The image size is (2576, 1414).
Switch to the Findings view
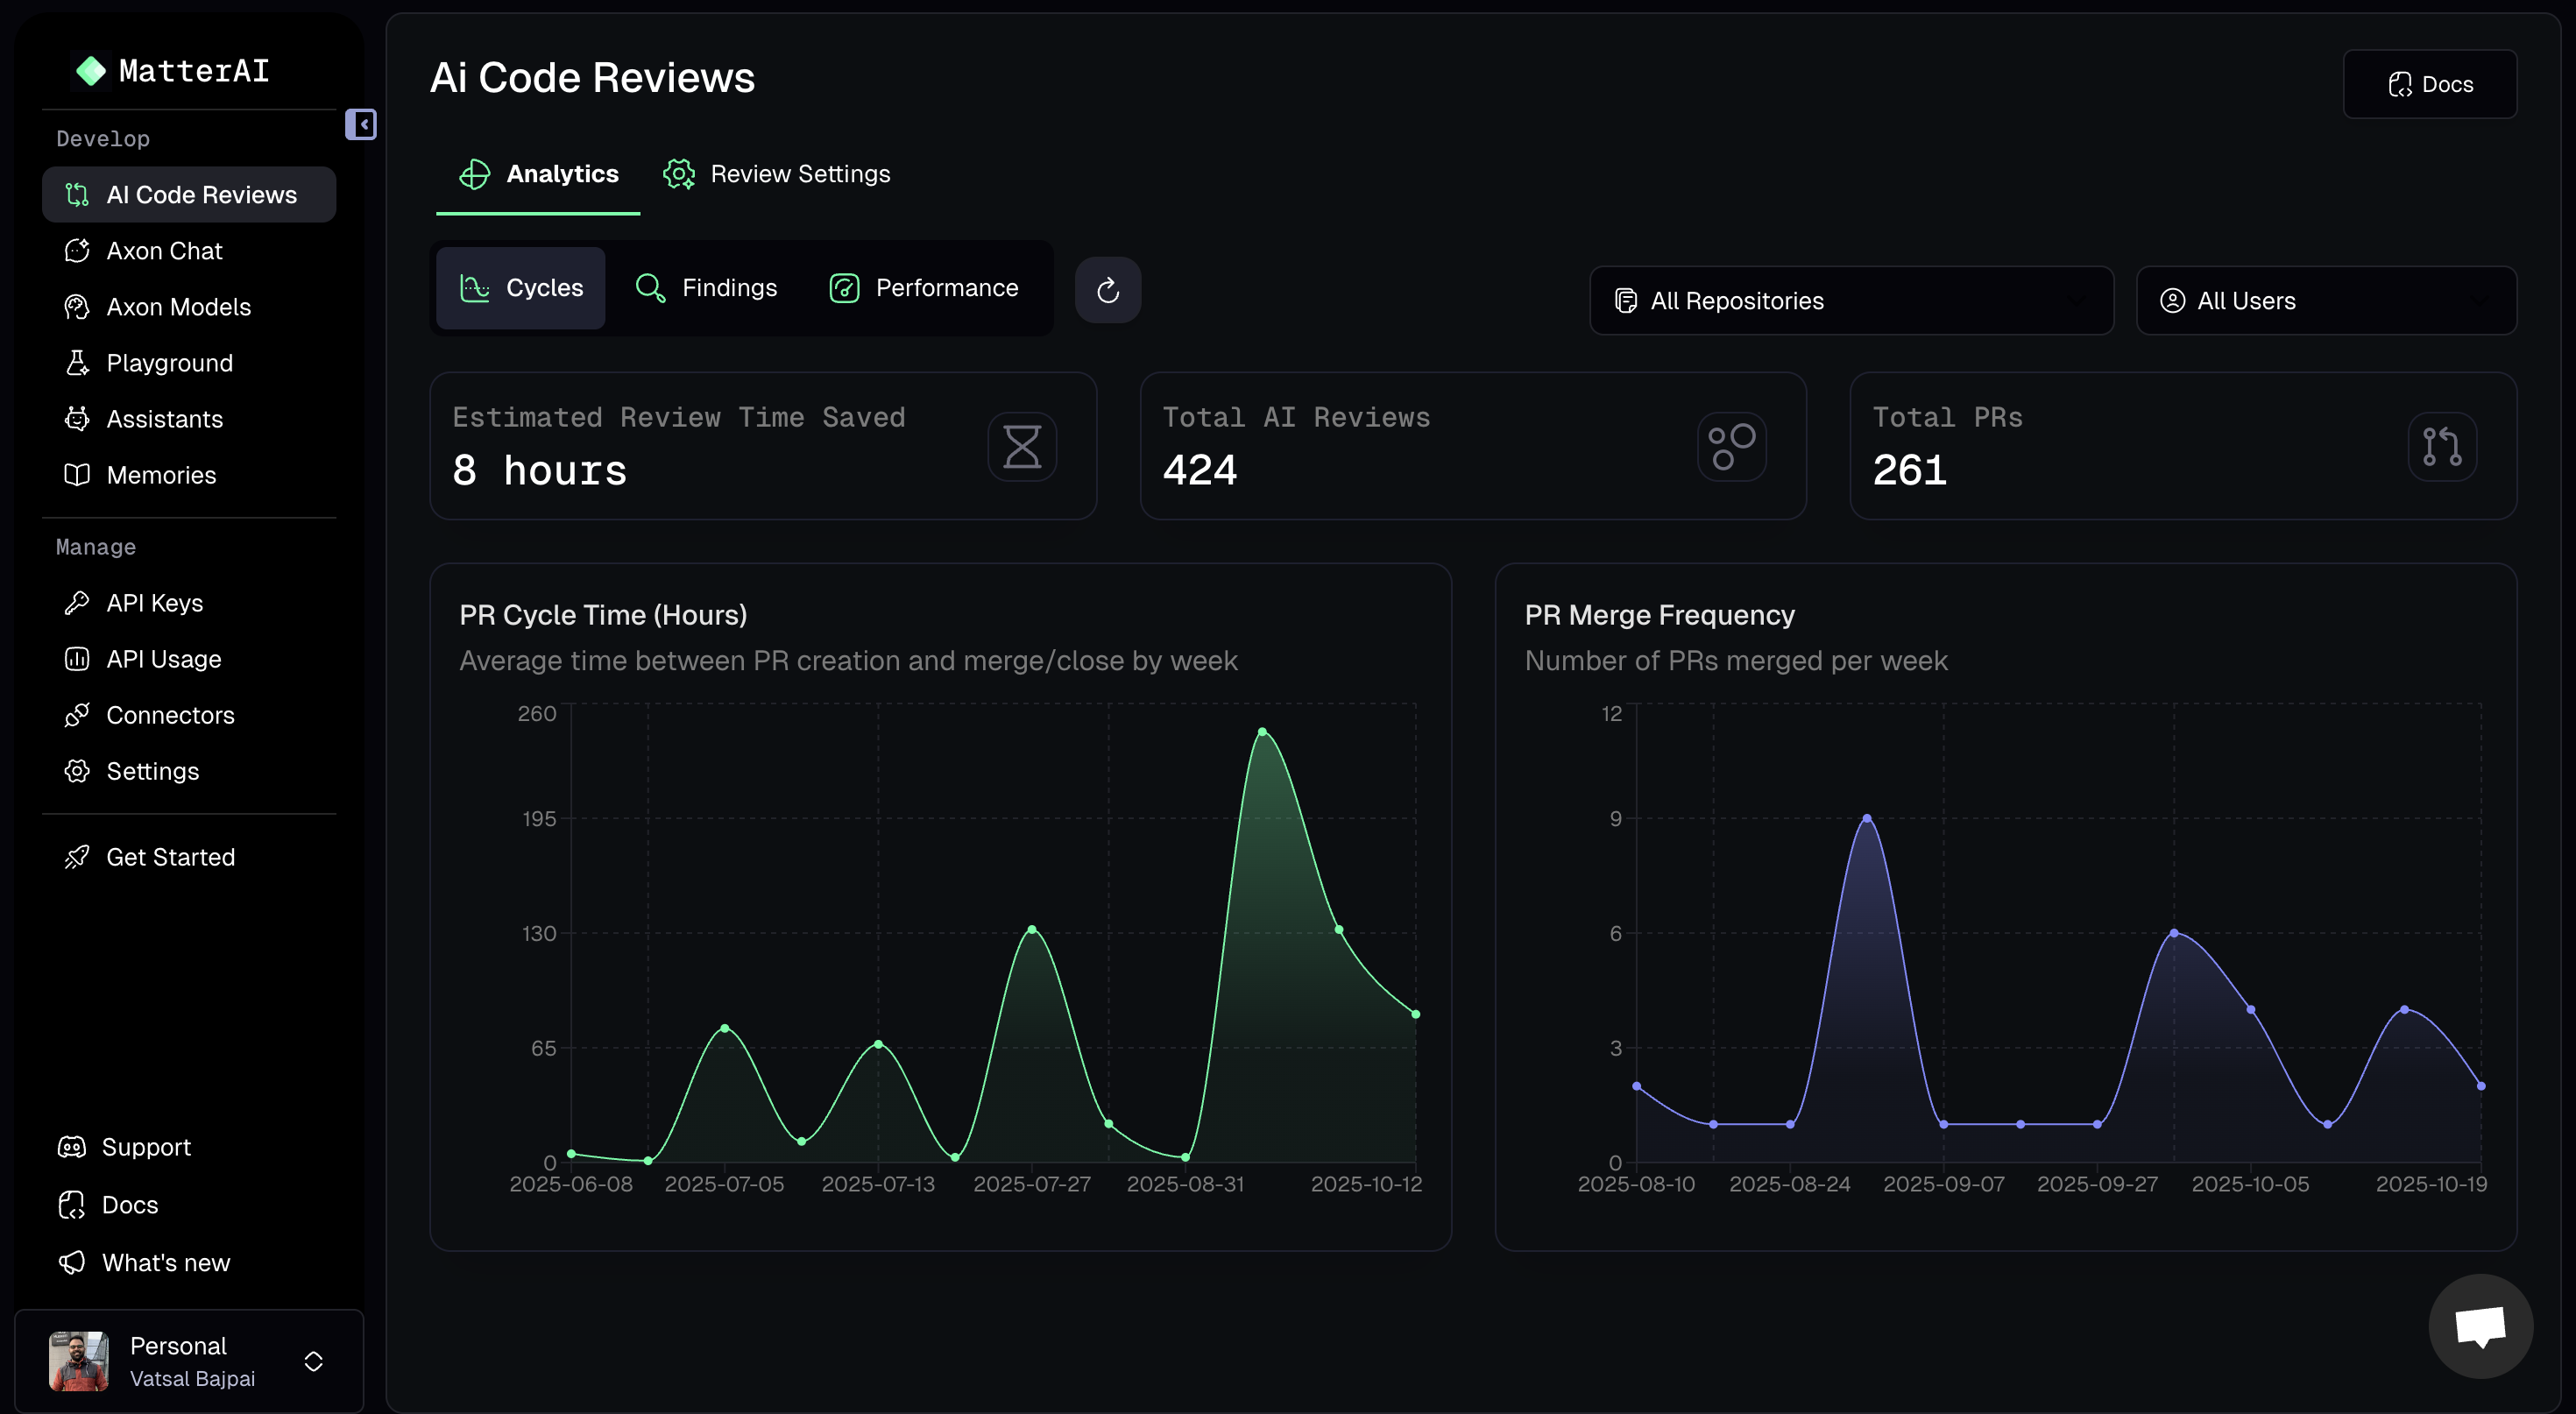pos(708,287)
